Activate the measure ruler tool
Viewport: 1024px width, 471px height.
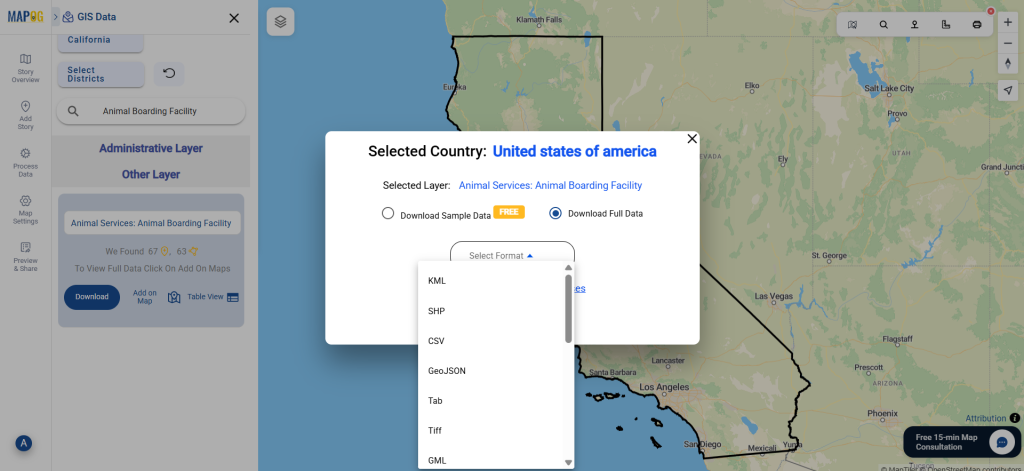(x=946, y=24)
